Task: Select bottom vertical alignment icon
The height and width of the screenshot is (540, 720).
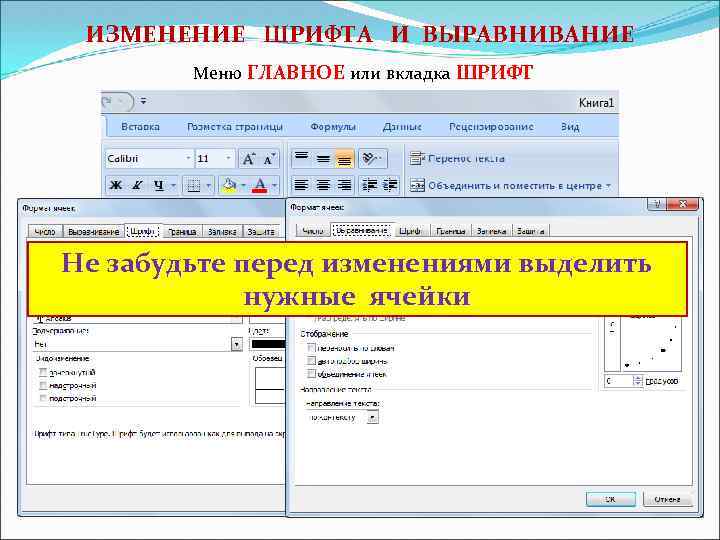Action: [x=344, y=159]
